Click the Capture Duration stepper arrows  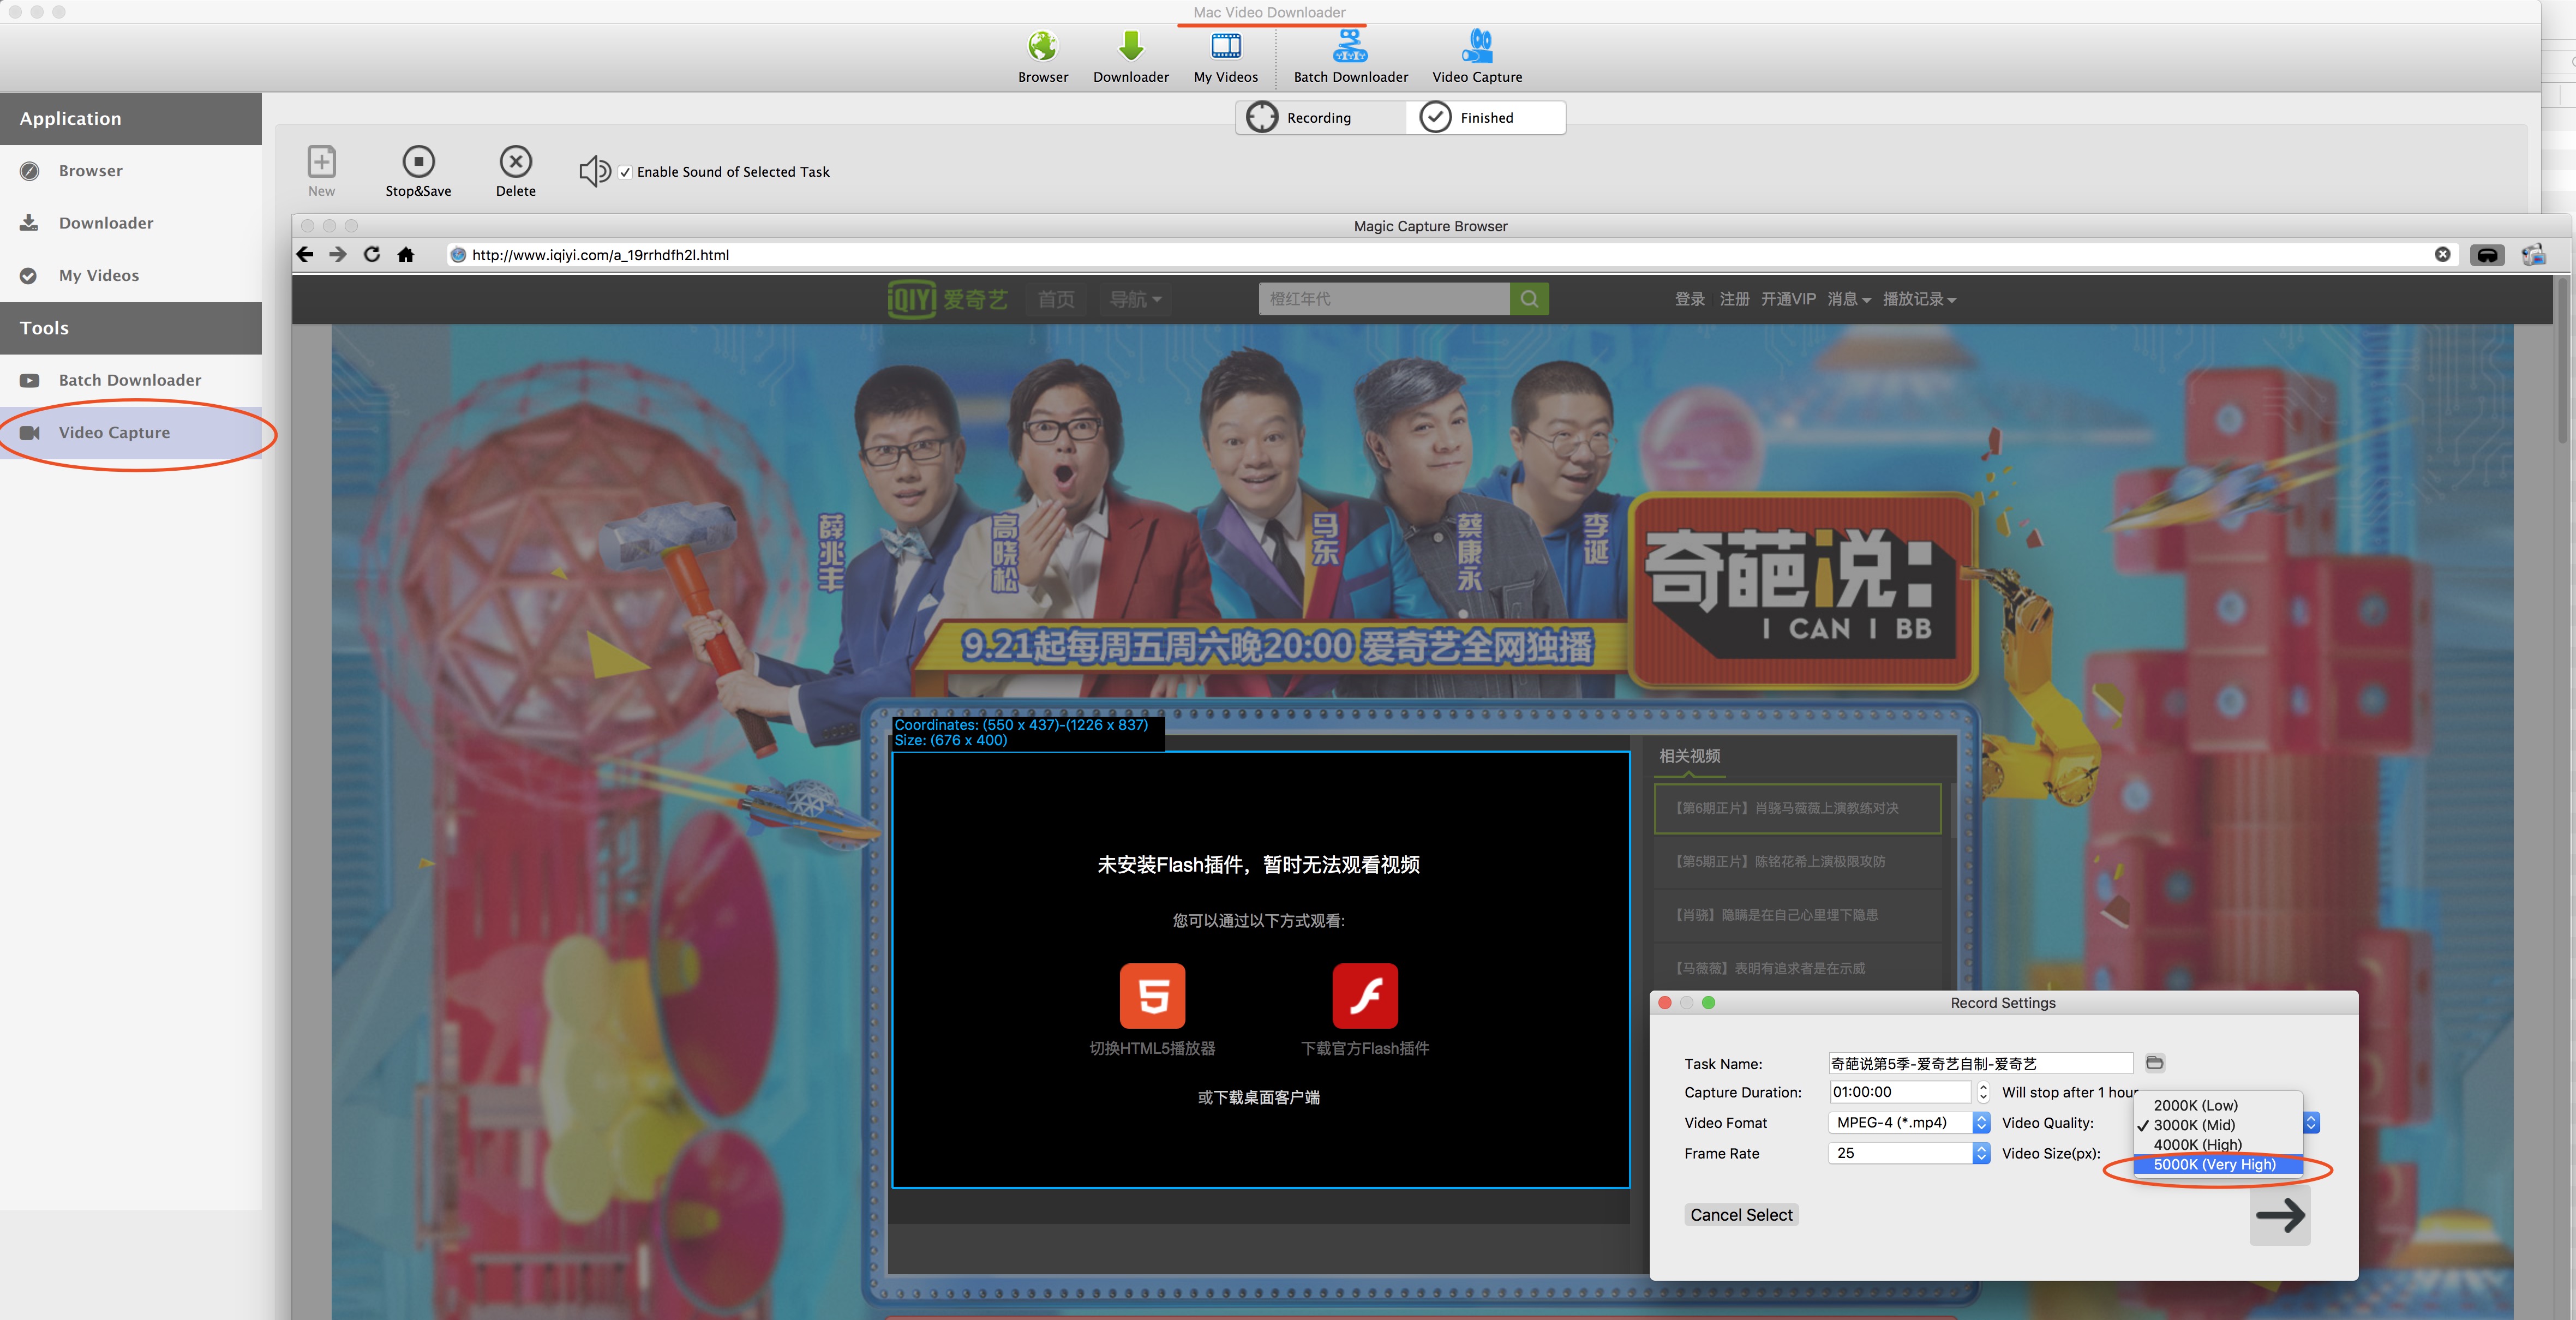click(x=1983, y=1092)
